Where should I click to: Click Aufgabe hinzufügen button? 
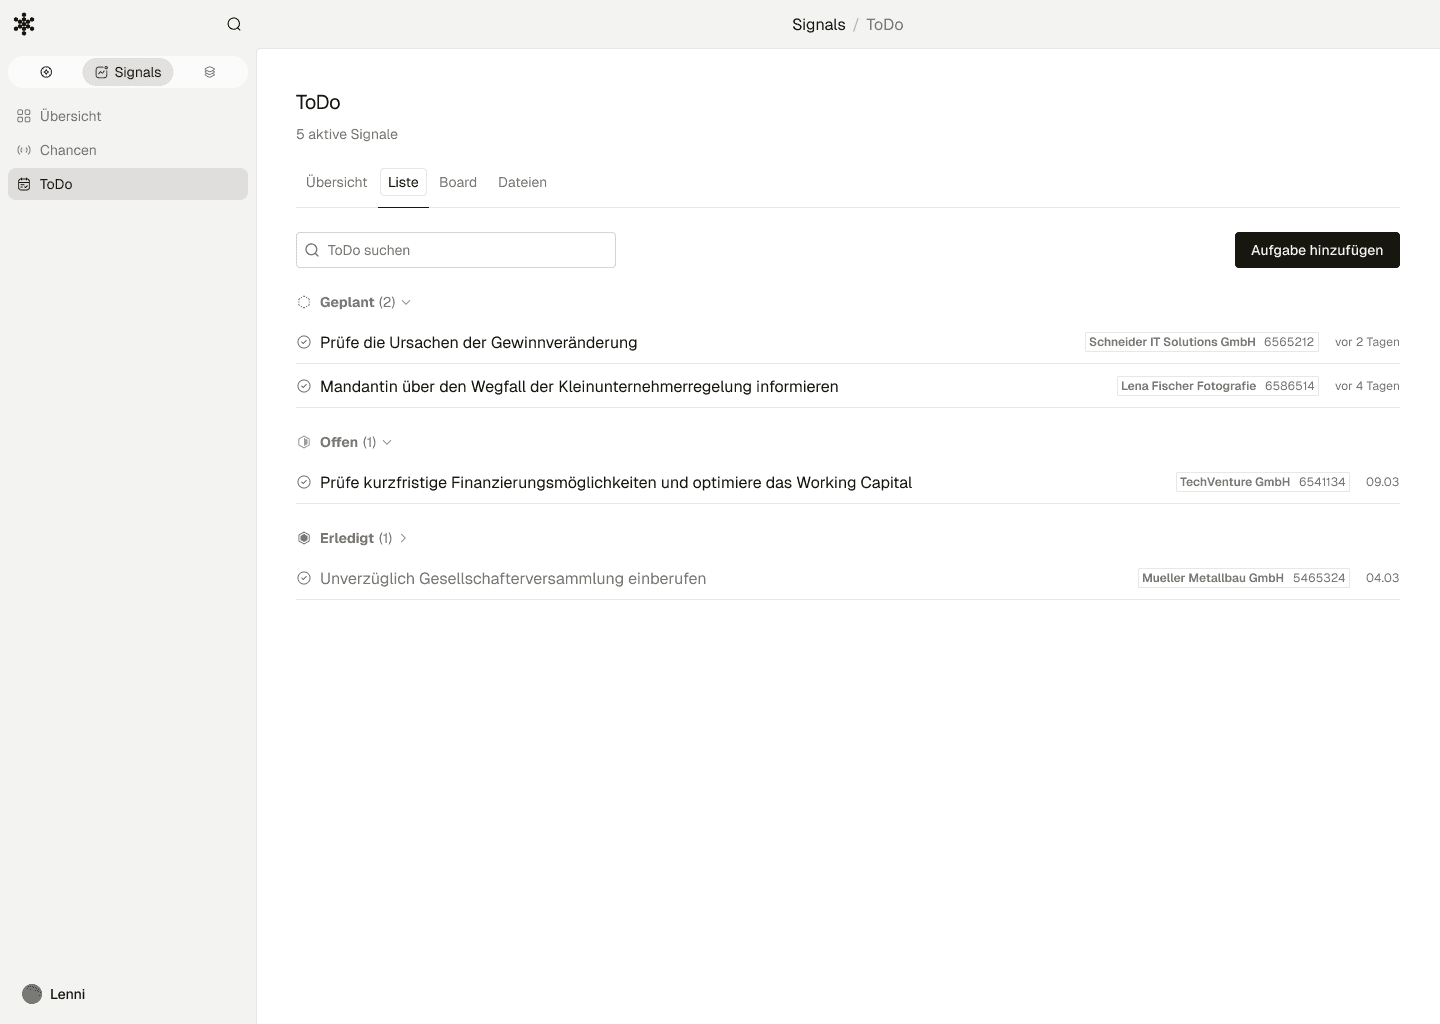pyautogui.click(x=1317, y=250)
